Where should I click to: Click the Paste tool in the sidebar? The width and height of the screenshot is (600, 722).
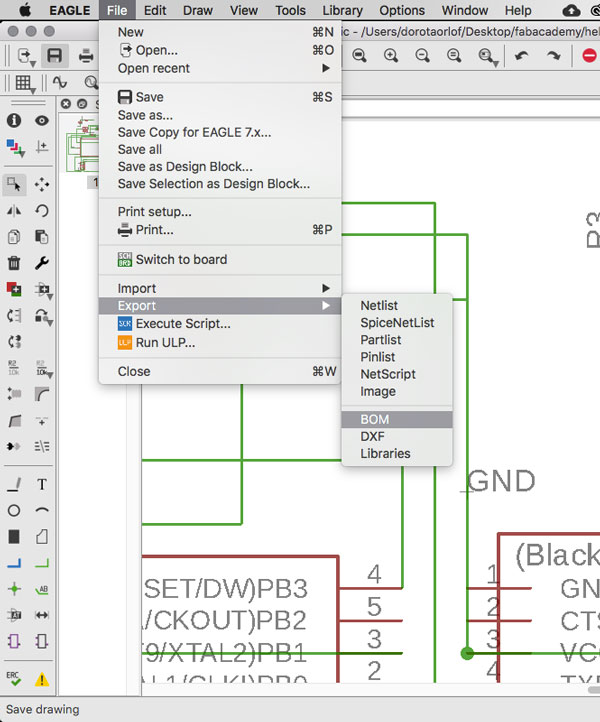(42, 237)
